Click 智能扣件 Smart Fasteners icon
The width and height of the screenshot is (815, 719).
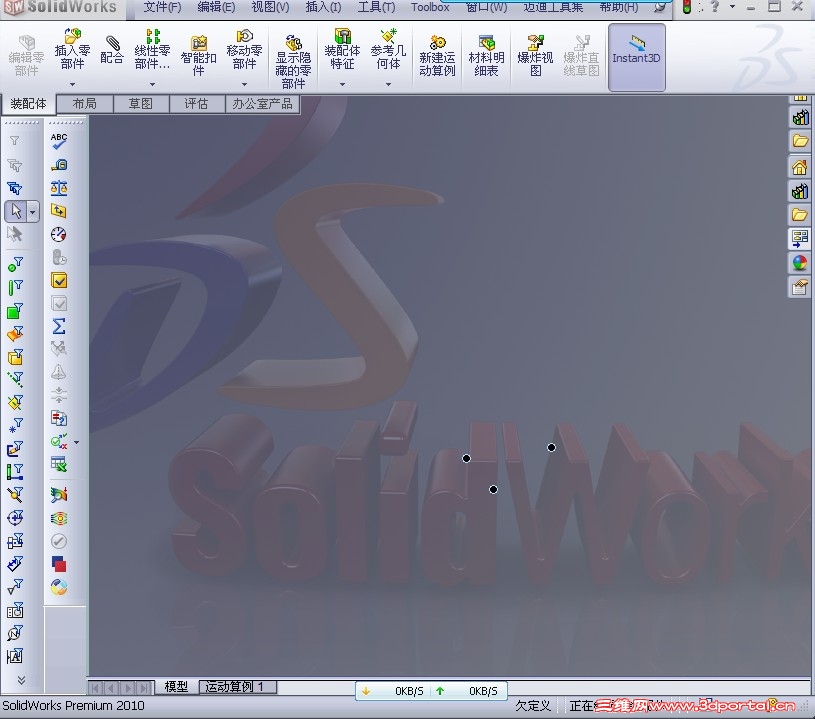pos(198,56)
